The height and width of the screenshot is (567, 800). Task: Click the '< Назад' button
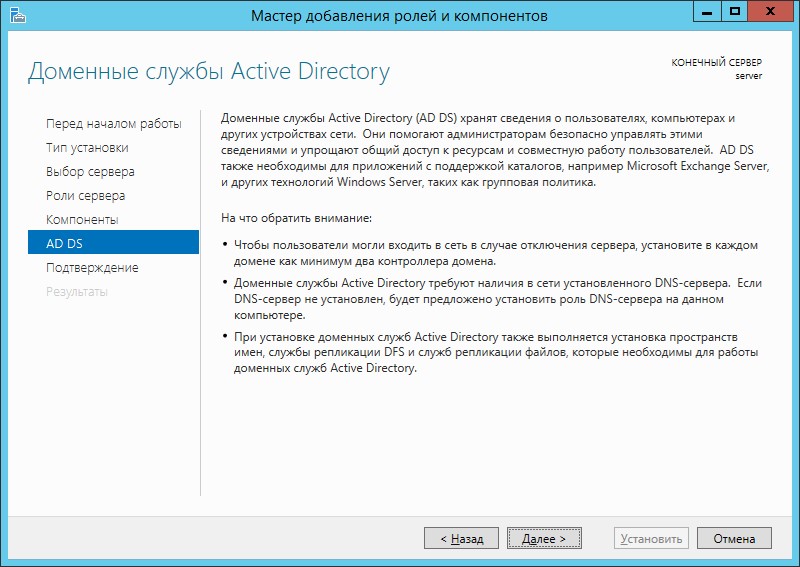pyautogui.click(x=461, y=538)
